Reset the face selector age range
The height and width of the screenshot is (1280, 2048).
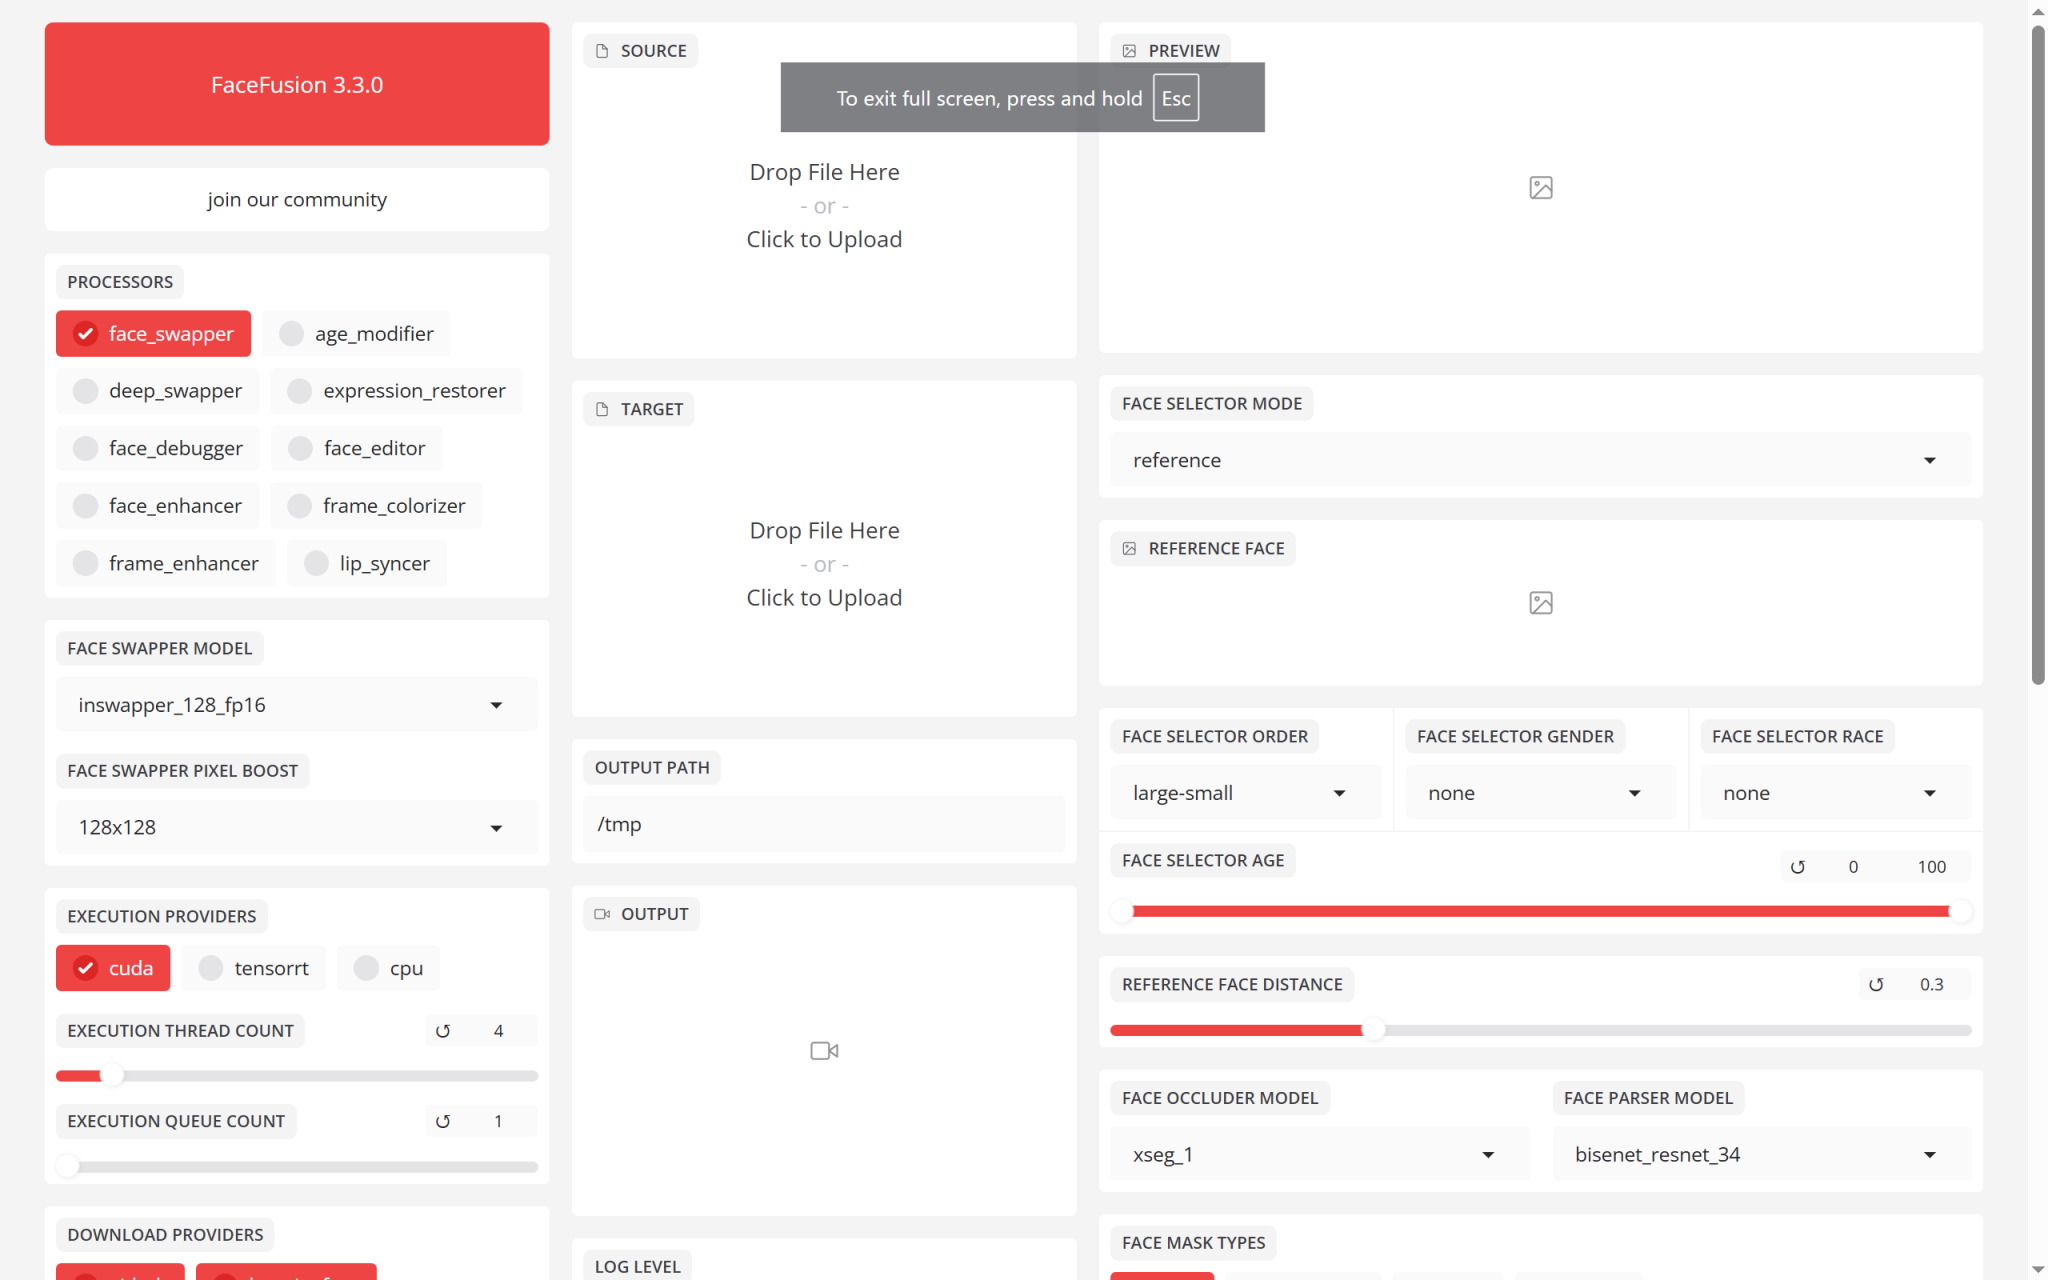[x=1797, y=867]
